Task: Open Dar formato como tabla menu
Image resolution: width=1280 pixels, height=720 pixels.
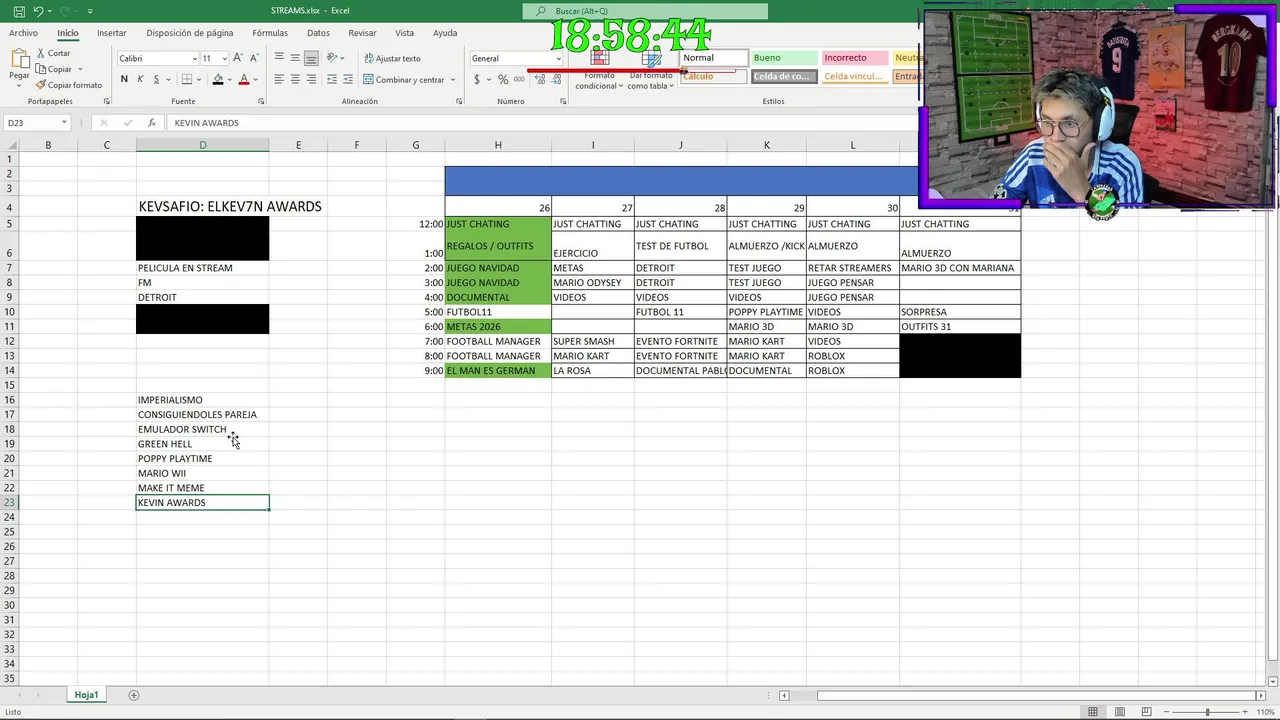Action: [x=651, y=68]
